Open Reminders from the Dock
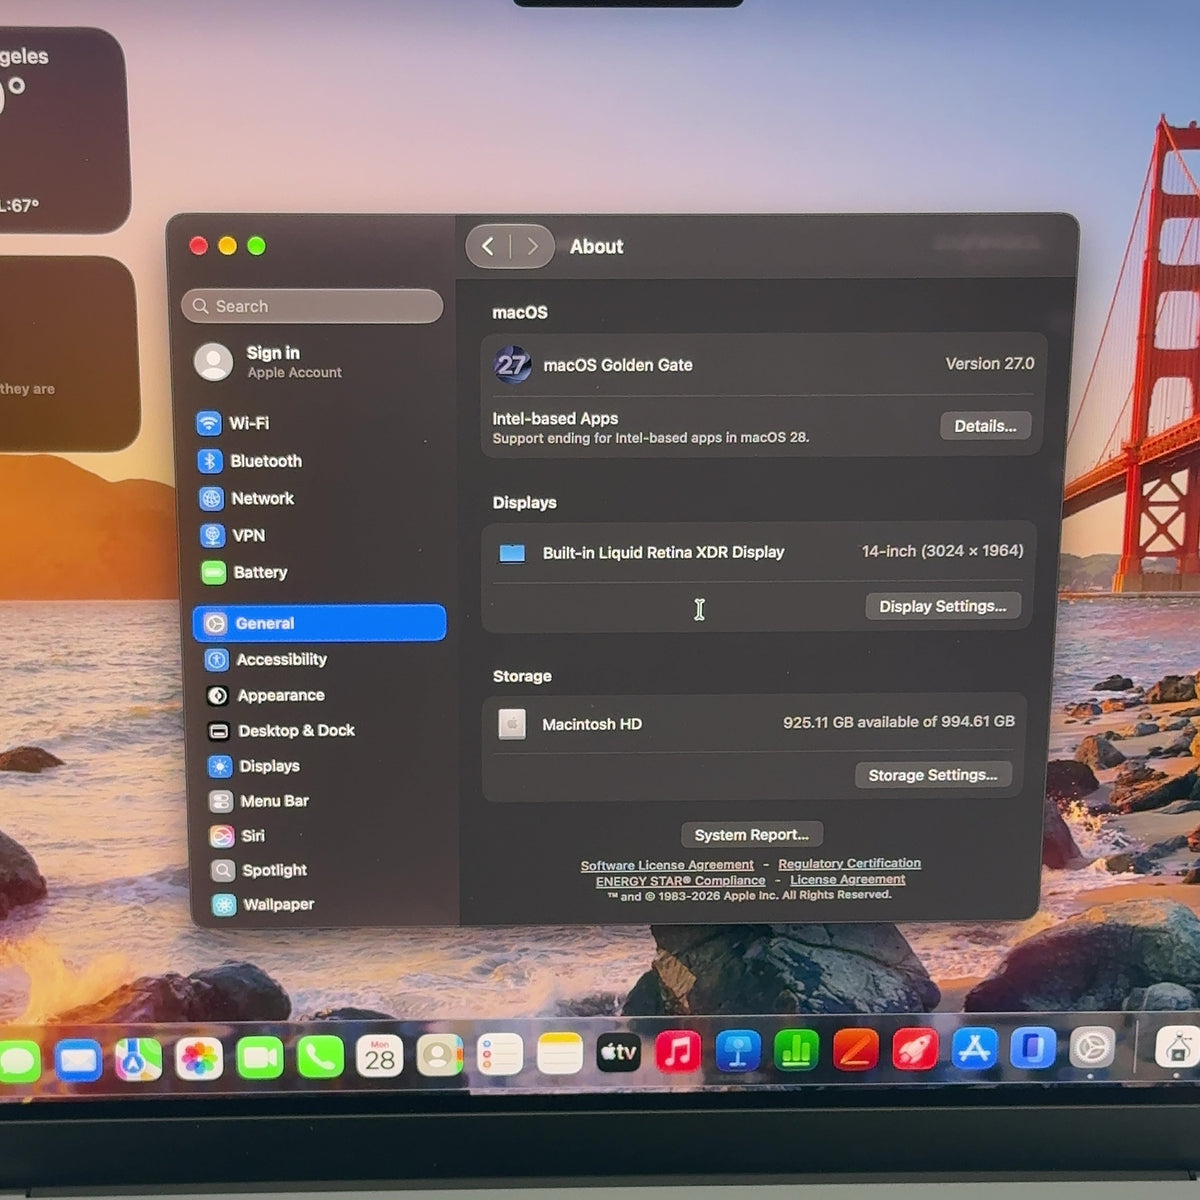 click(x=500, y=1054)
